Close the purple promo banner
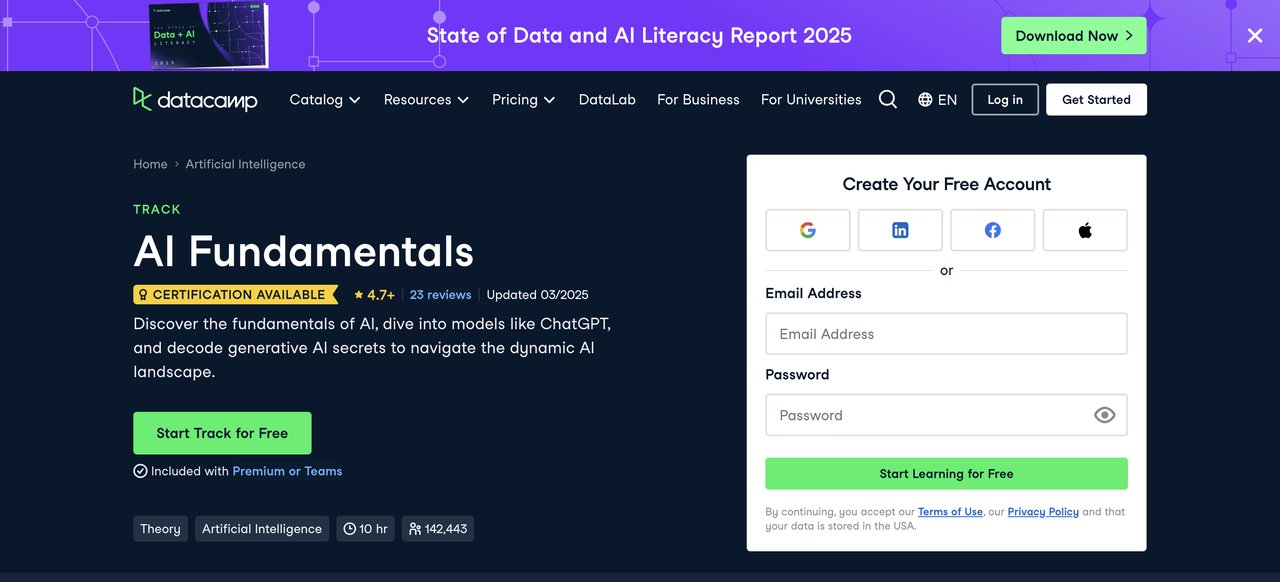This screenshot has height=582, width=1280. tap(1255, 36)
